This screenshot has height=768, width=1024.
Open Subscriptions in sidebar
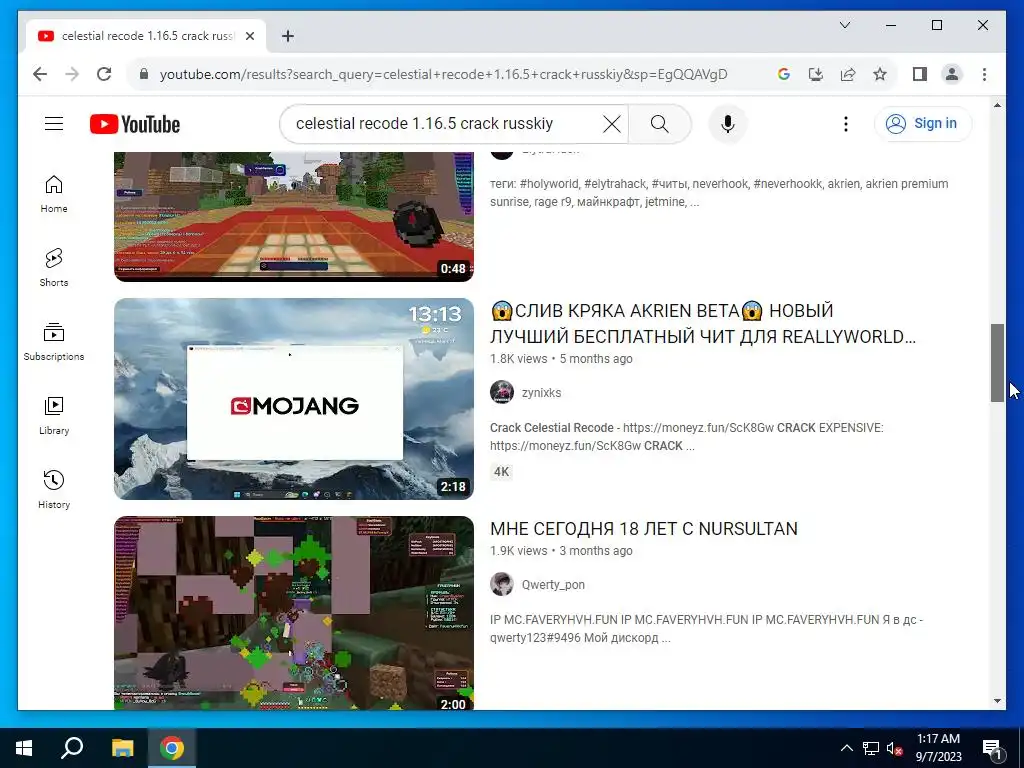click(x=54, y=342)
